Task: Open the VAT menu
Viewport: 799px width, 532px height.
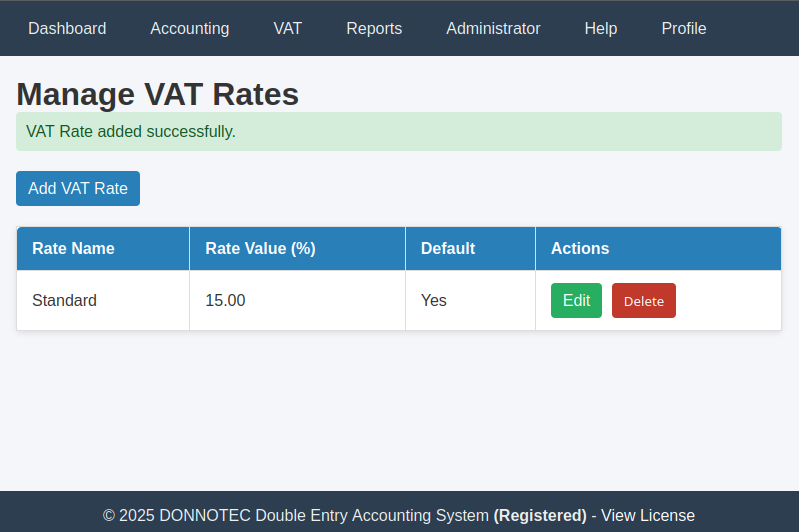Action: click(287, 29)
